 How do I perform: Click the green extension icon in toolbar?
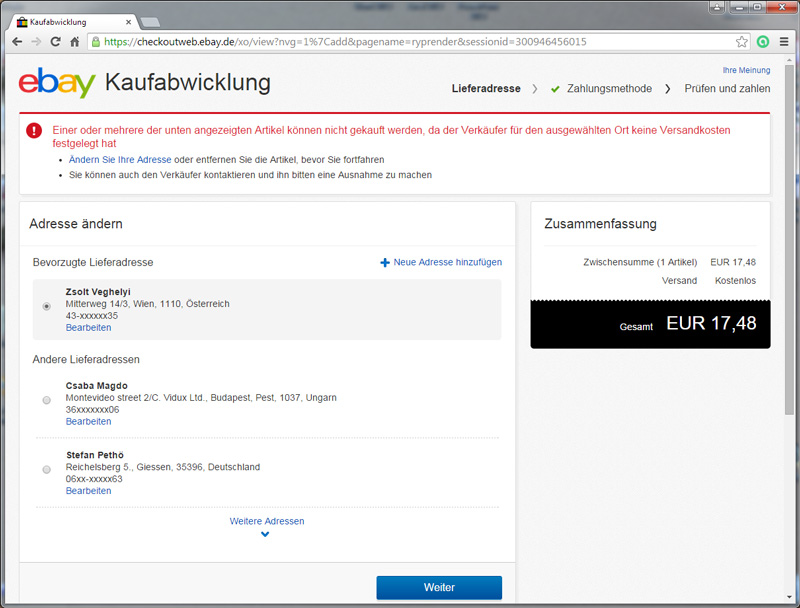(x=763, y=42)
